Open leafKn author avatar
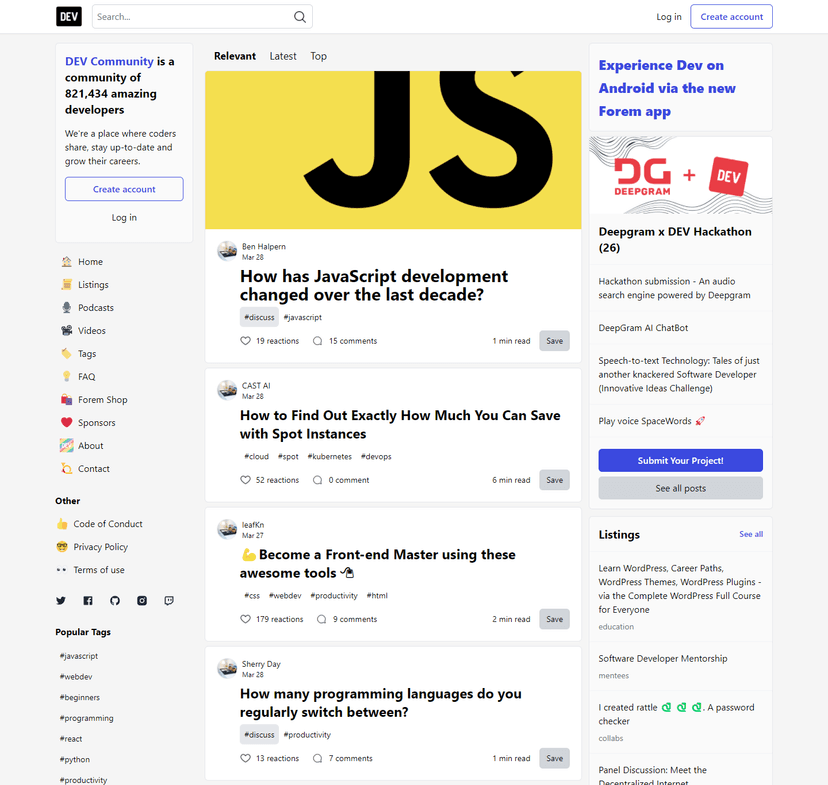This screenshot has width=828, height=785. tap(228, 529)
